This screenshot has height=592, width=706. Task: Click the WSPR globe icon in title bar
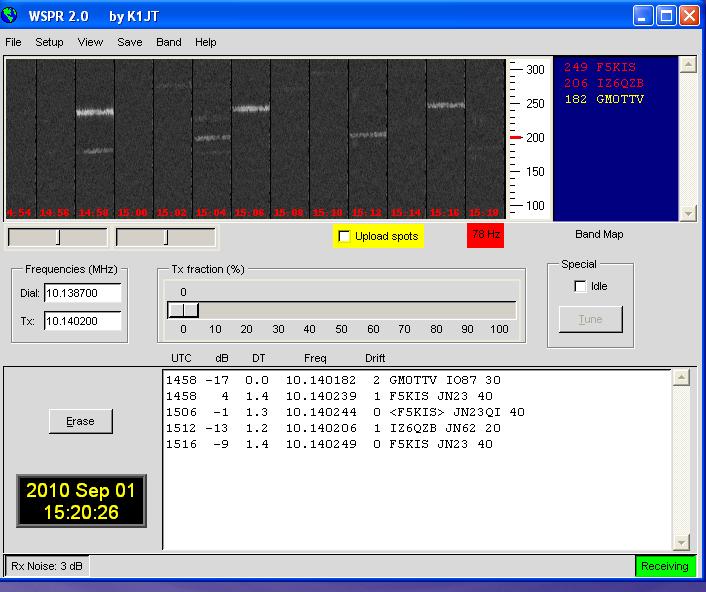pos(11,15)
